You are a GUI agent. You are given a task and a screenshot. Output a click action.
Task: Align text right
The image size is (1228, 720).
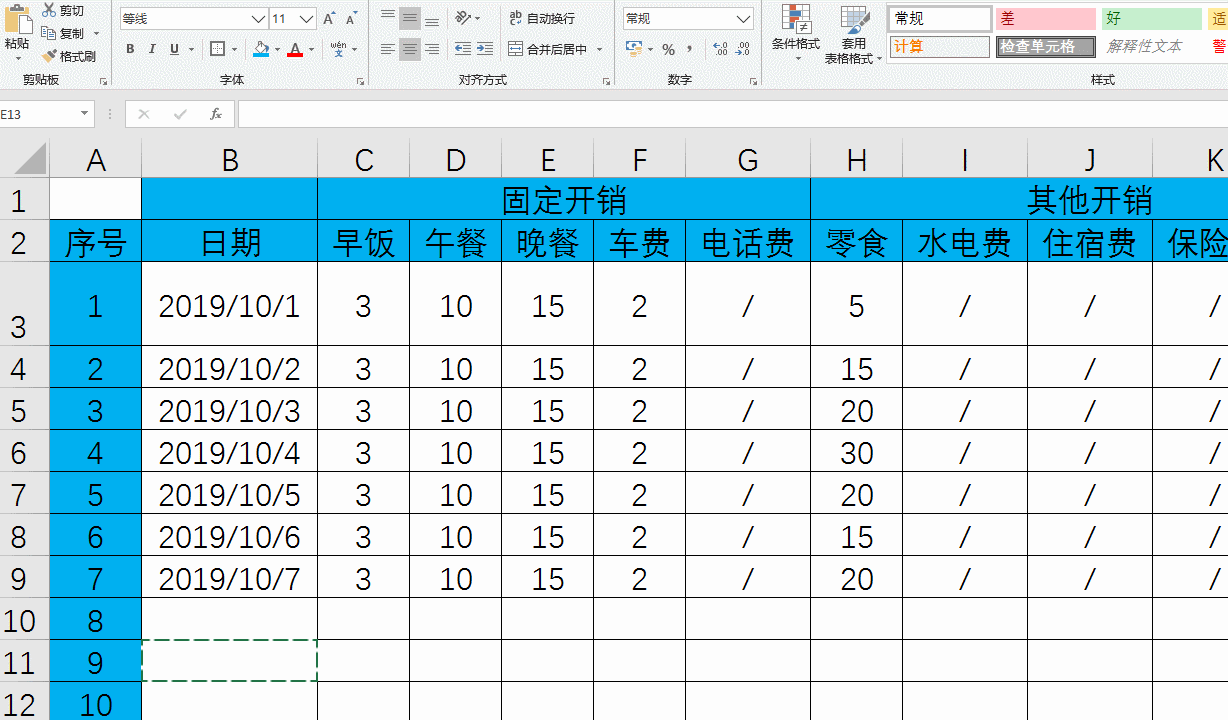432,49
